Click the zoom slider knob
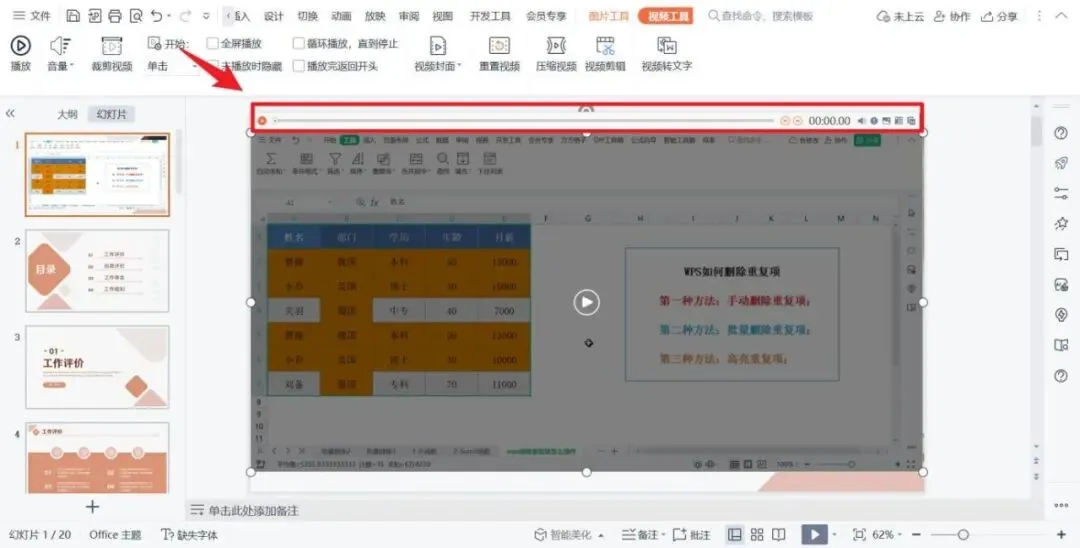This screenshot has height=548, width=1080. click(x=964, y=535)
